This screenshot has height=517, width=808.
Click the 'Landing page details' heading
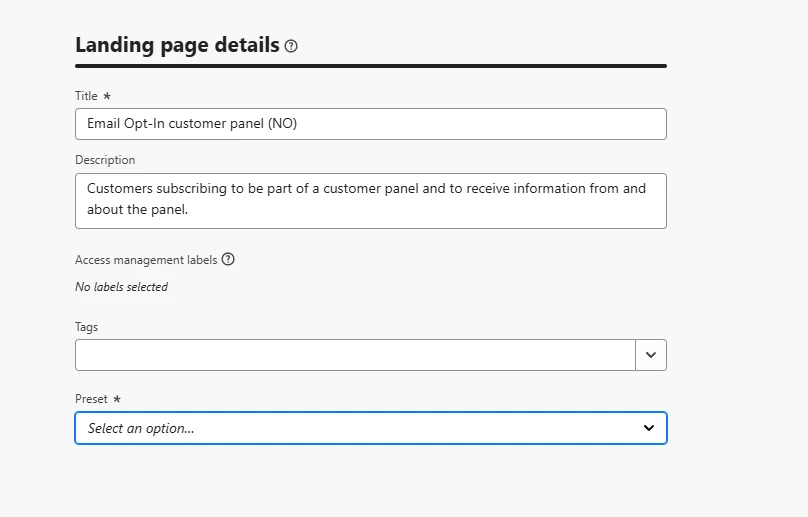177,45
